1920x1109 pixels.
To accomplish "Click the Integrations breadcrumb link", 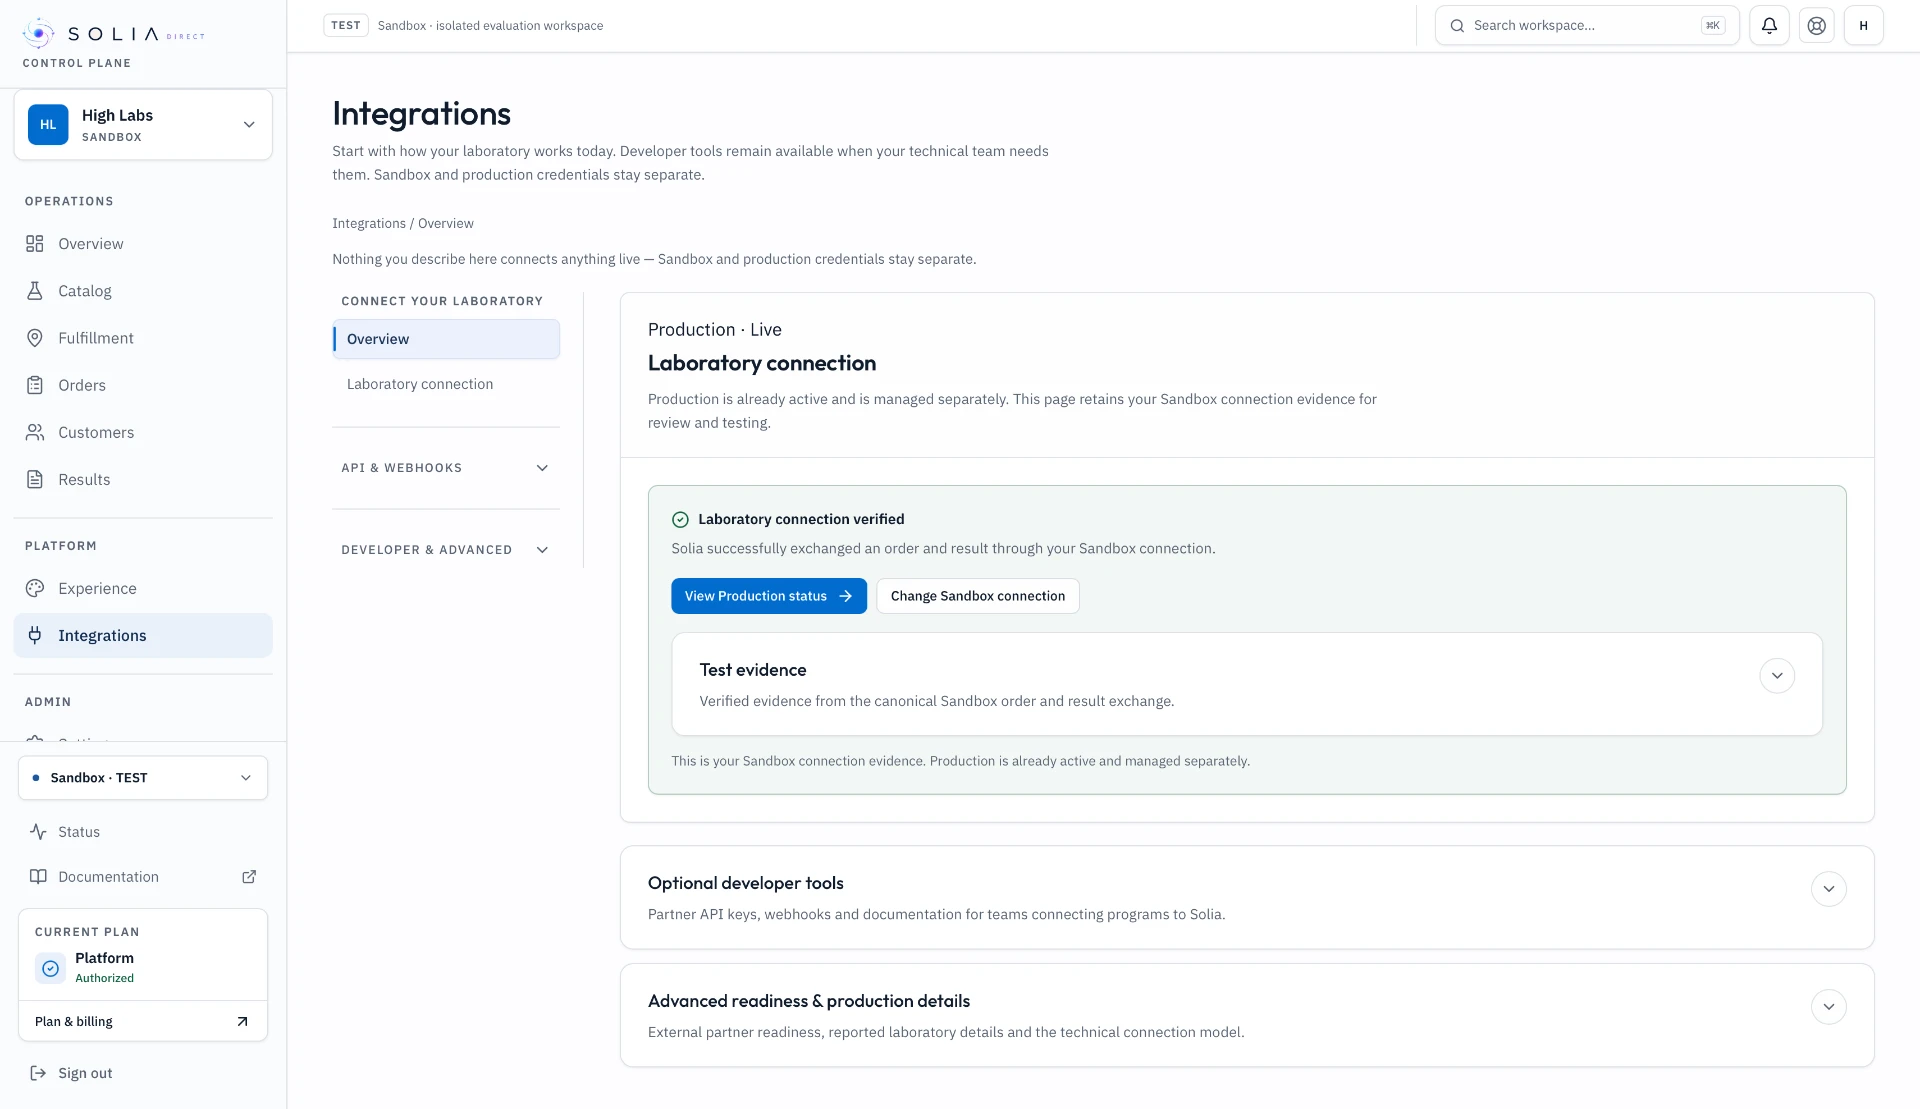I will [369, 223].
